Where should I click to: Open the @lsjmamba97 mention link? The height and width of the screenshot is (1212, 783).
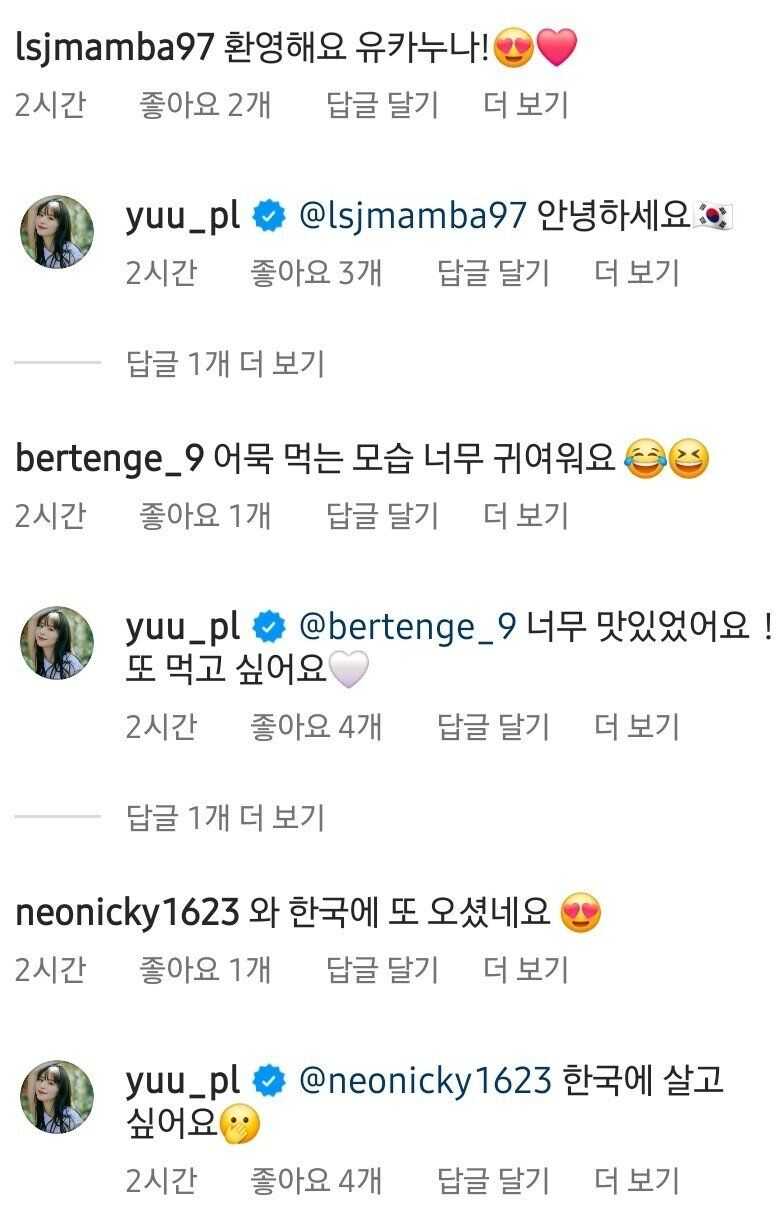pyautogui.click(x=413, y=217)
